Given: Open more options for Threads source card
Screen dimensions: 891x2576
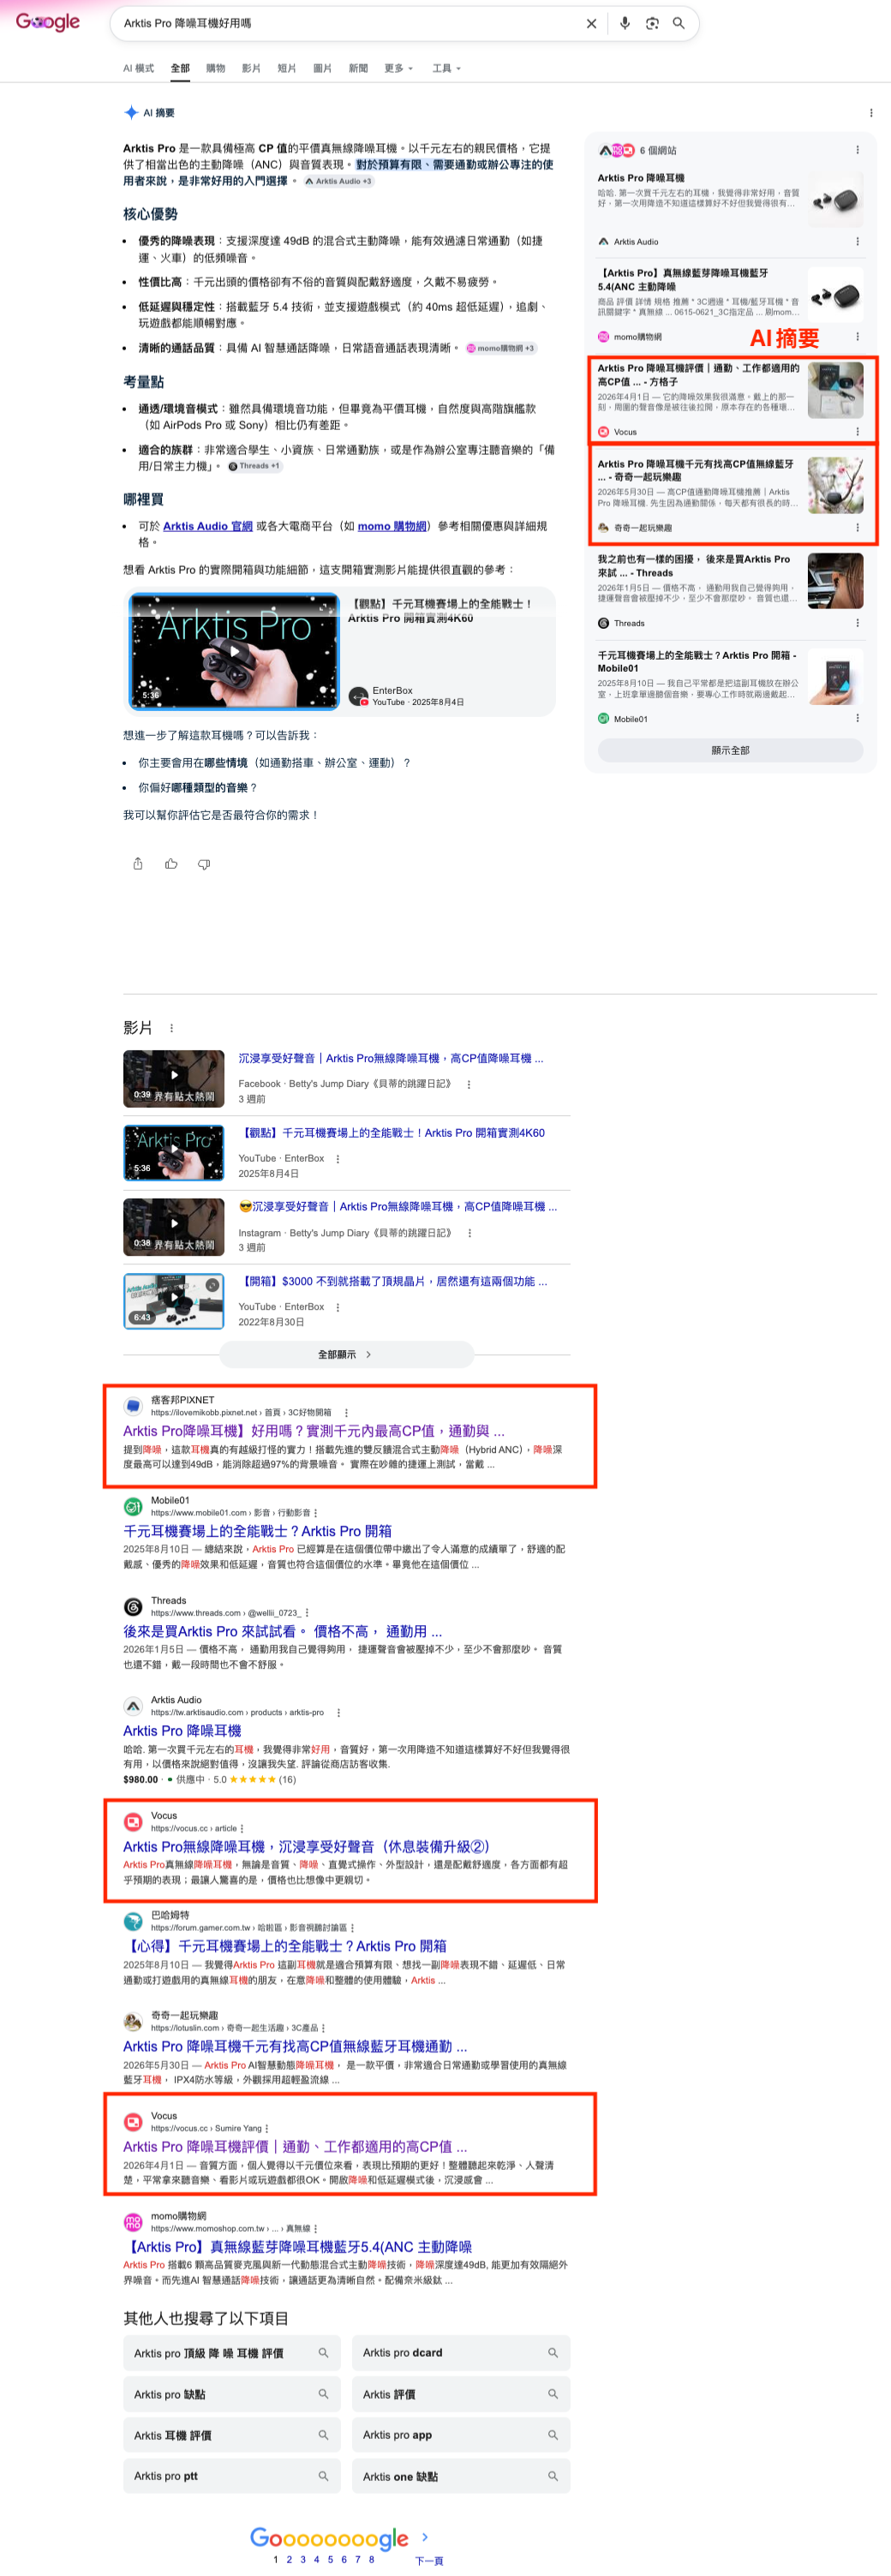Looking at the screenshot, I should point(857,623).
